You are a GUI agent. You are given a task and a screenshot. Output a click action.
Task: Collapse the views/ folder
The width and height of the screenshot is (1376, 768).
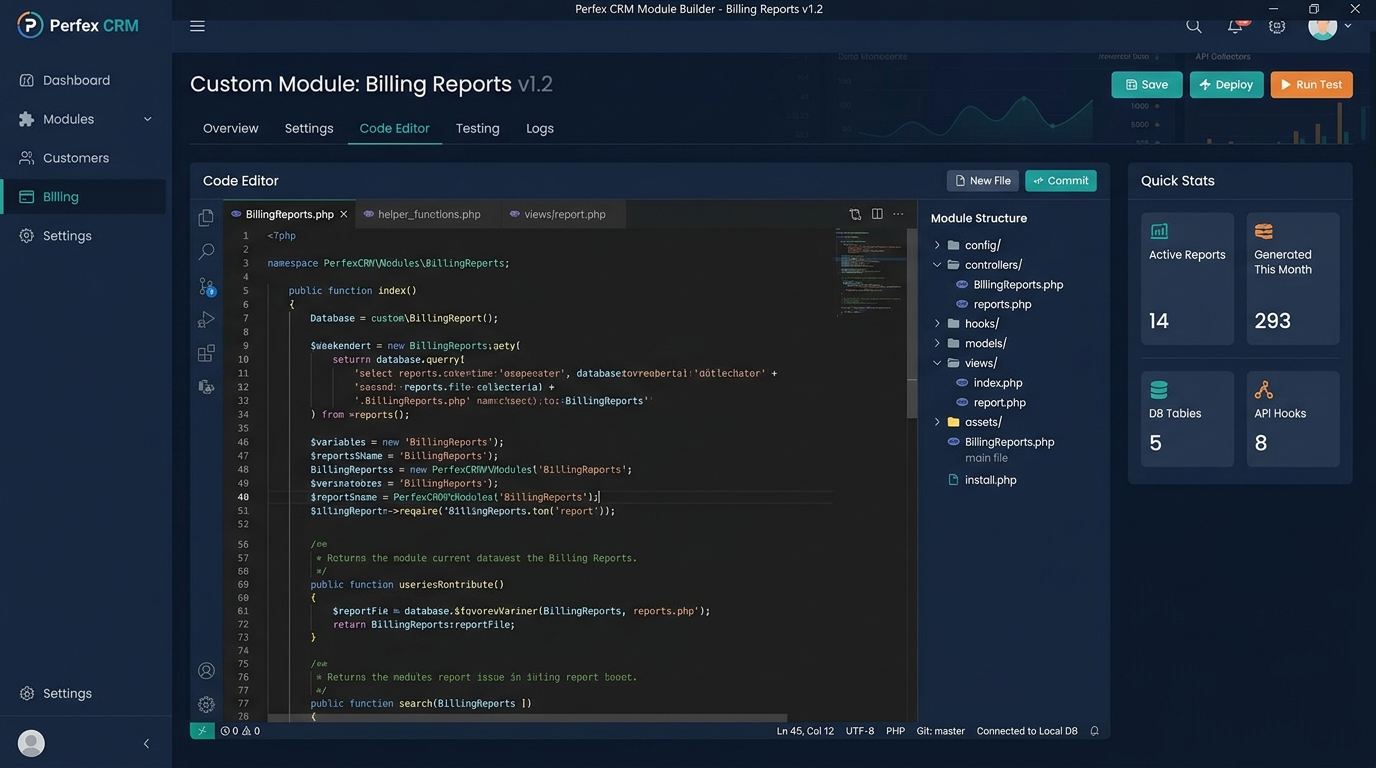937,363
